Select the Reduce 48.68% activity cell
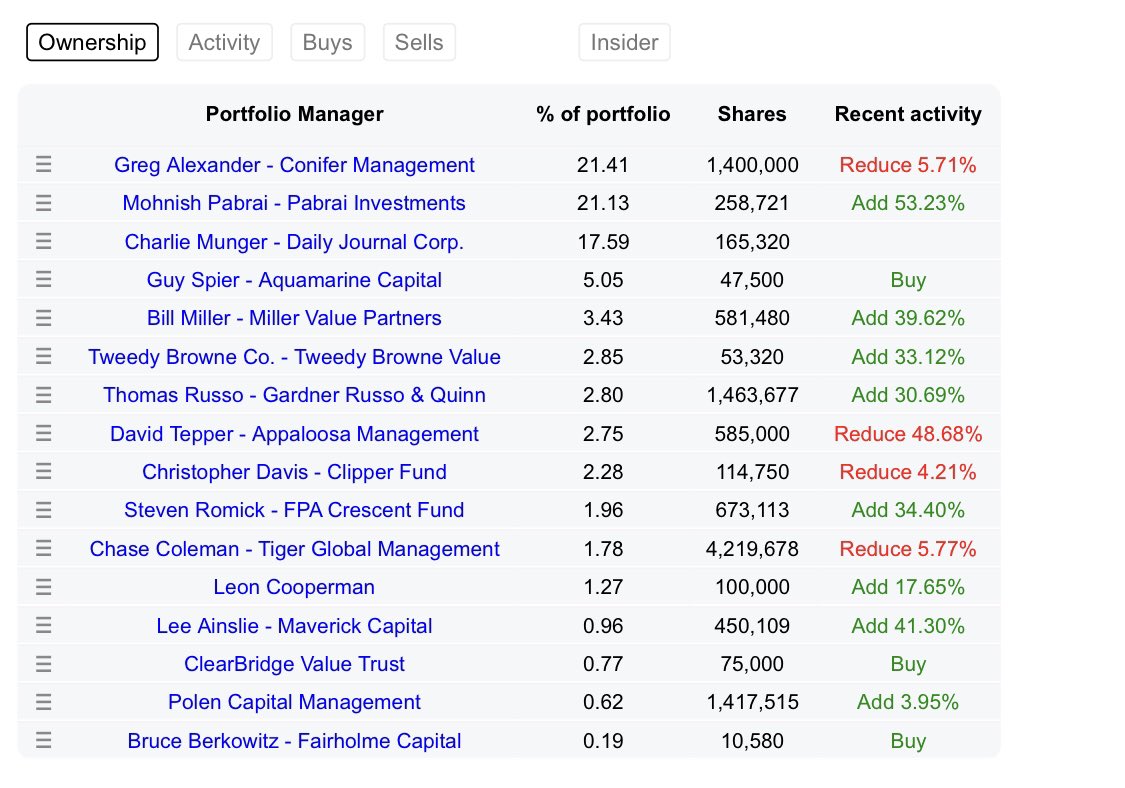This screenshot has width=1125, height=788. click(908, 433)
